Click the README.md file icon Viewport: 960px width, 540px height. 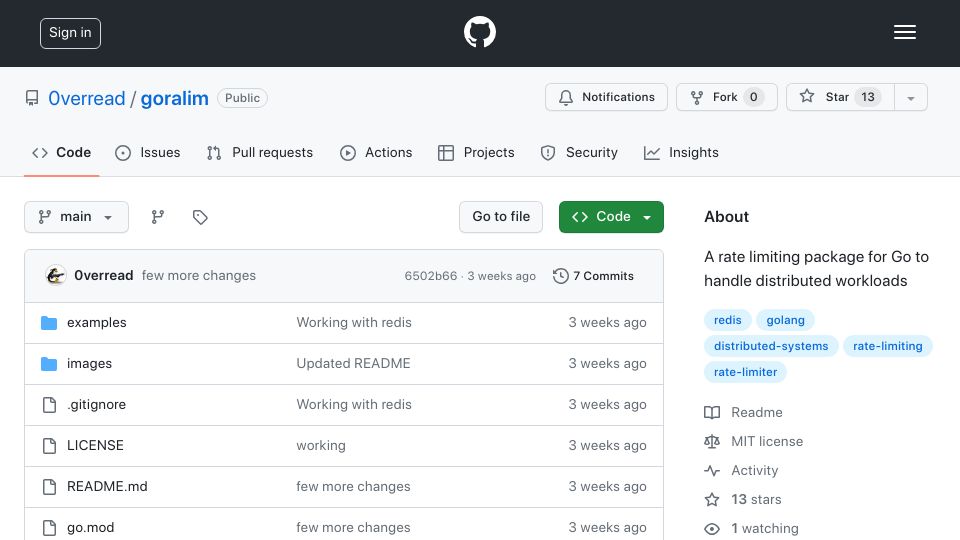pyautogui.click(x=49, y=487)
